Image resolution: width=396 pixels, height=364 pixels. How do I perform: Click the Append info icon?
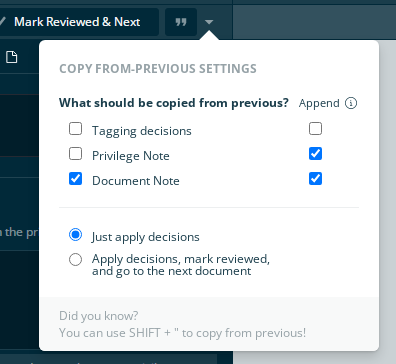(x=351, y=103)
